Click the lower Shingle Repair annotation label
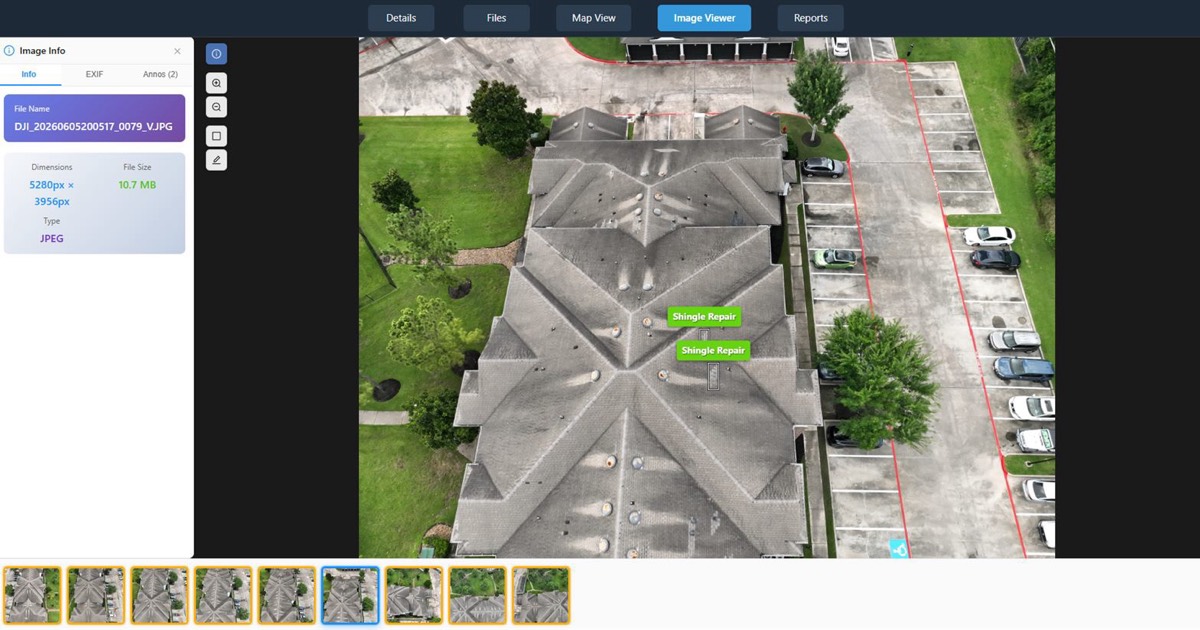1200x630 pixels. 713,351
